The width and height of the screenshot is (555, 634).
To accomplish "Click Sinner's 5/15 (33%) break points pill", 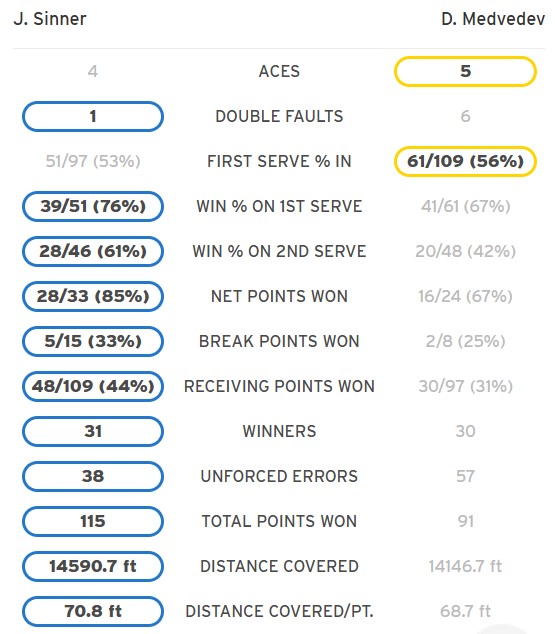I will point(93,341).
